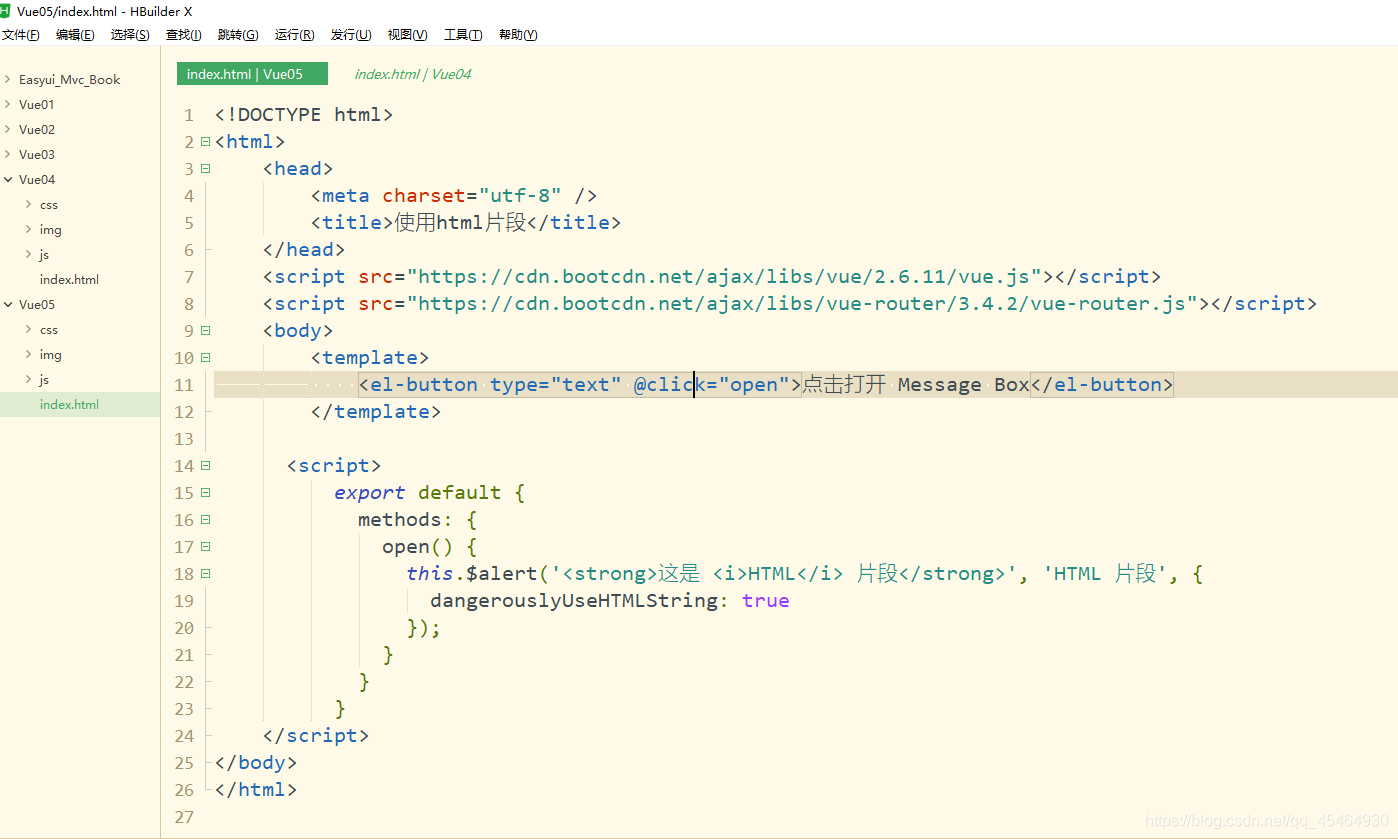The image size is (1398, 839).
Task: Click the closing </body> tag
Action: coord(256,763)
